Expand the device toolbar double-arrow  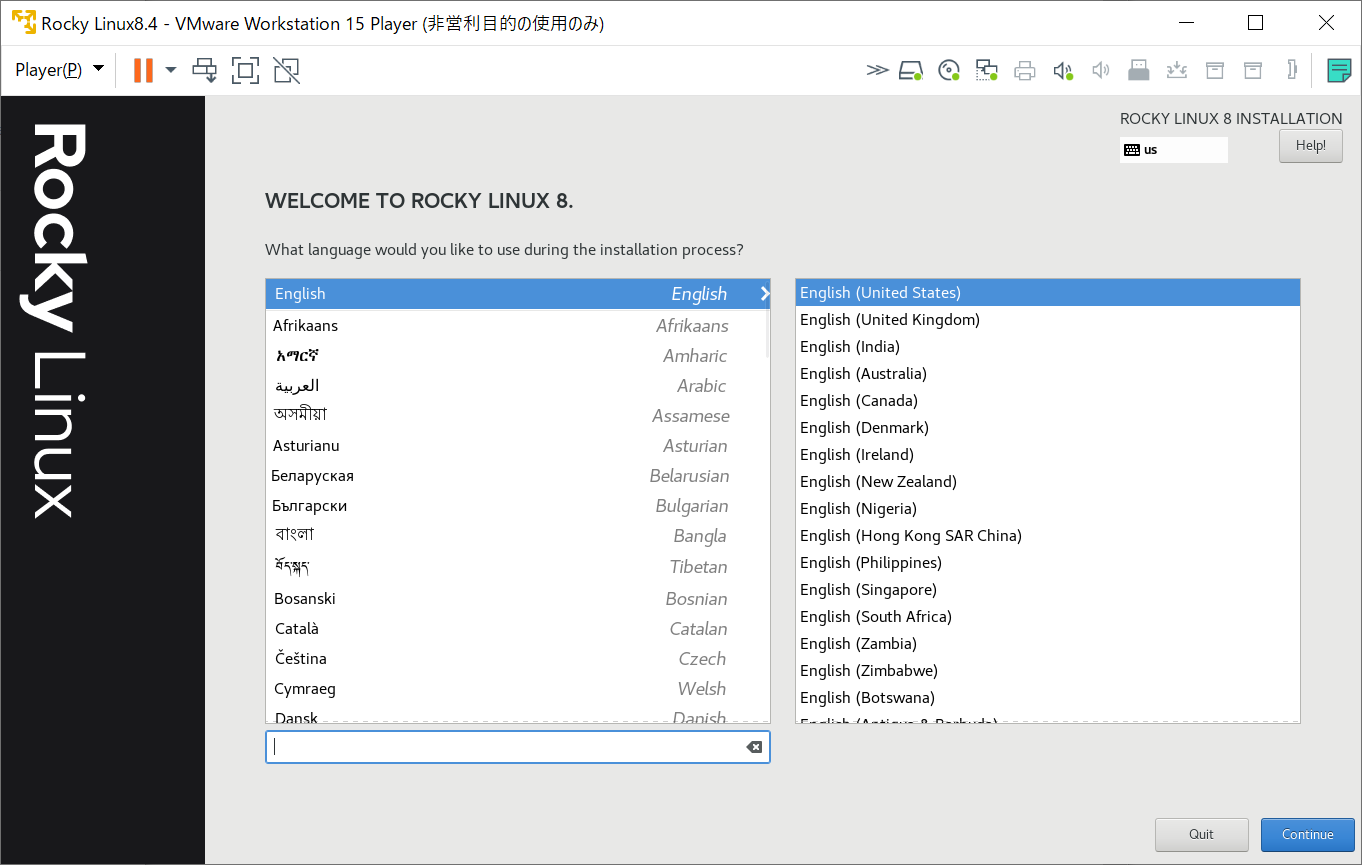point(877,70)
